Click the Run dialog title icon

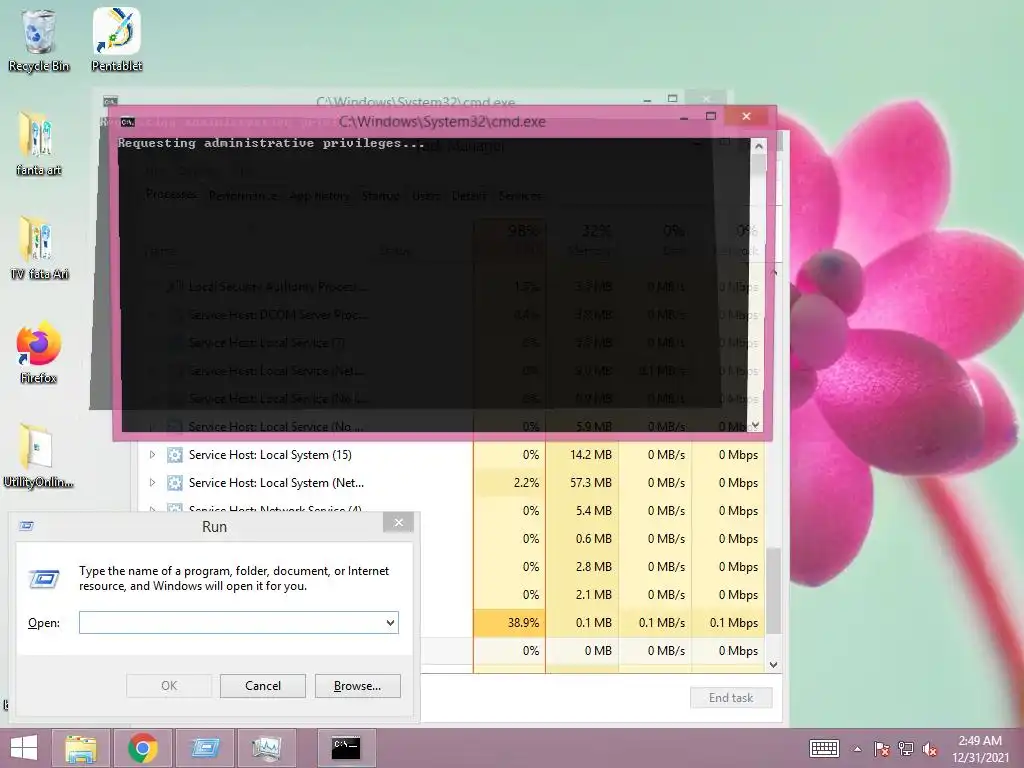[27, 526]
